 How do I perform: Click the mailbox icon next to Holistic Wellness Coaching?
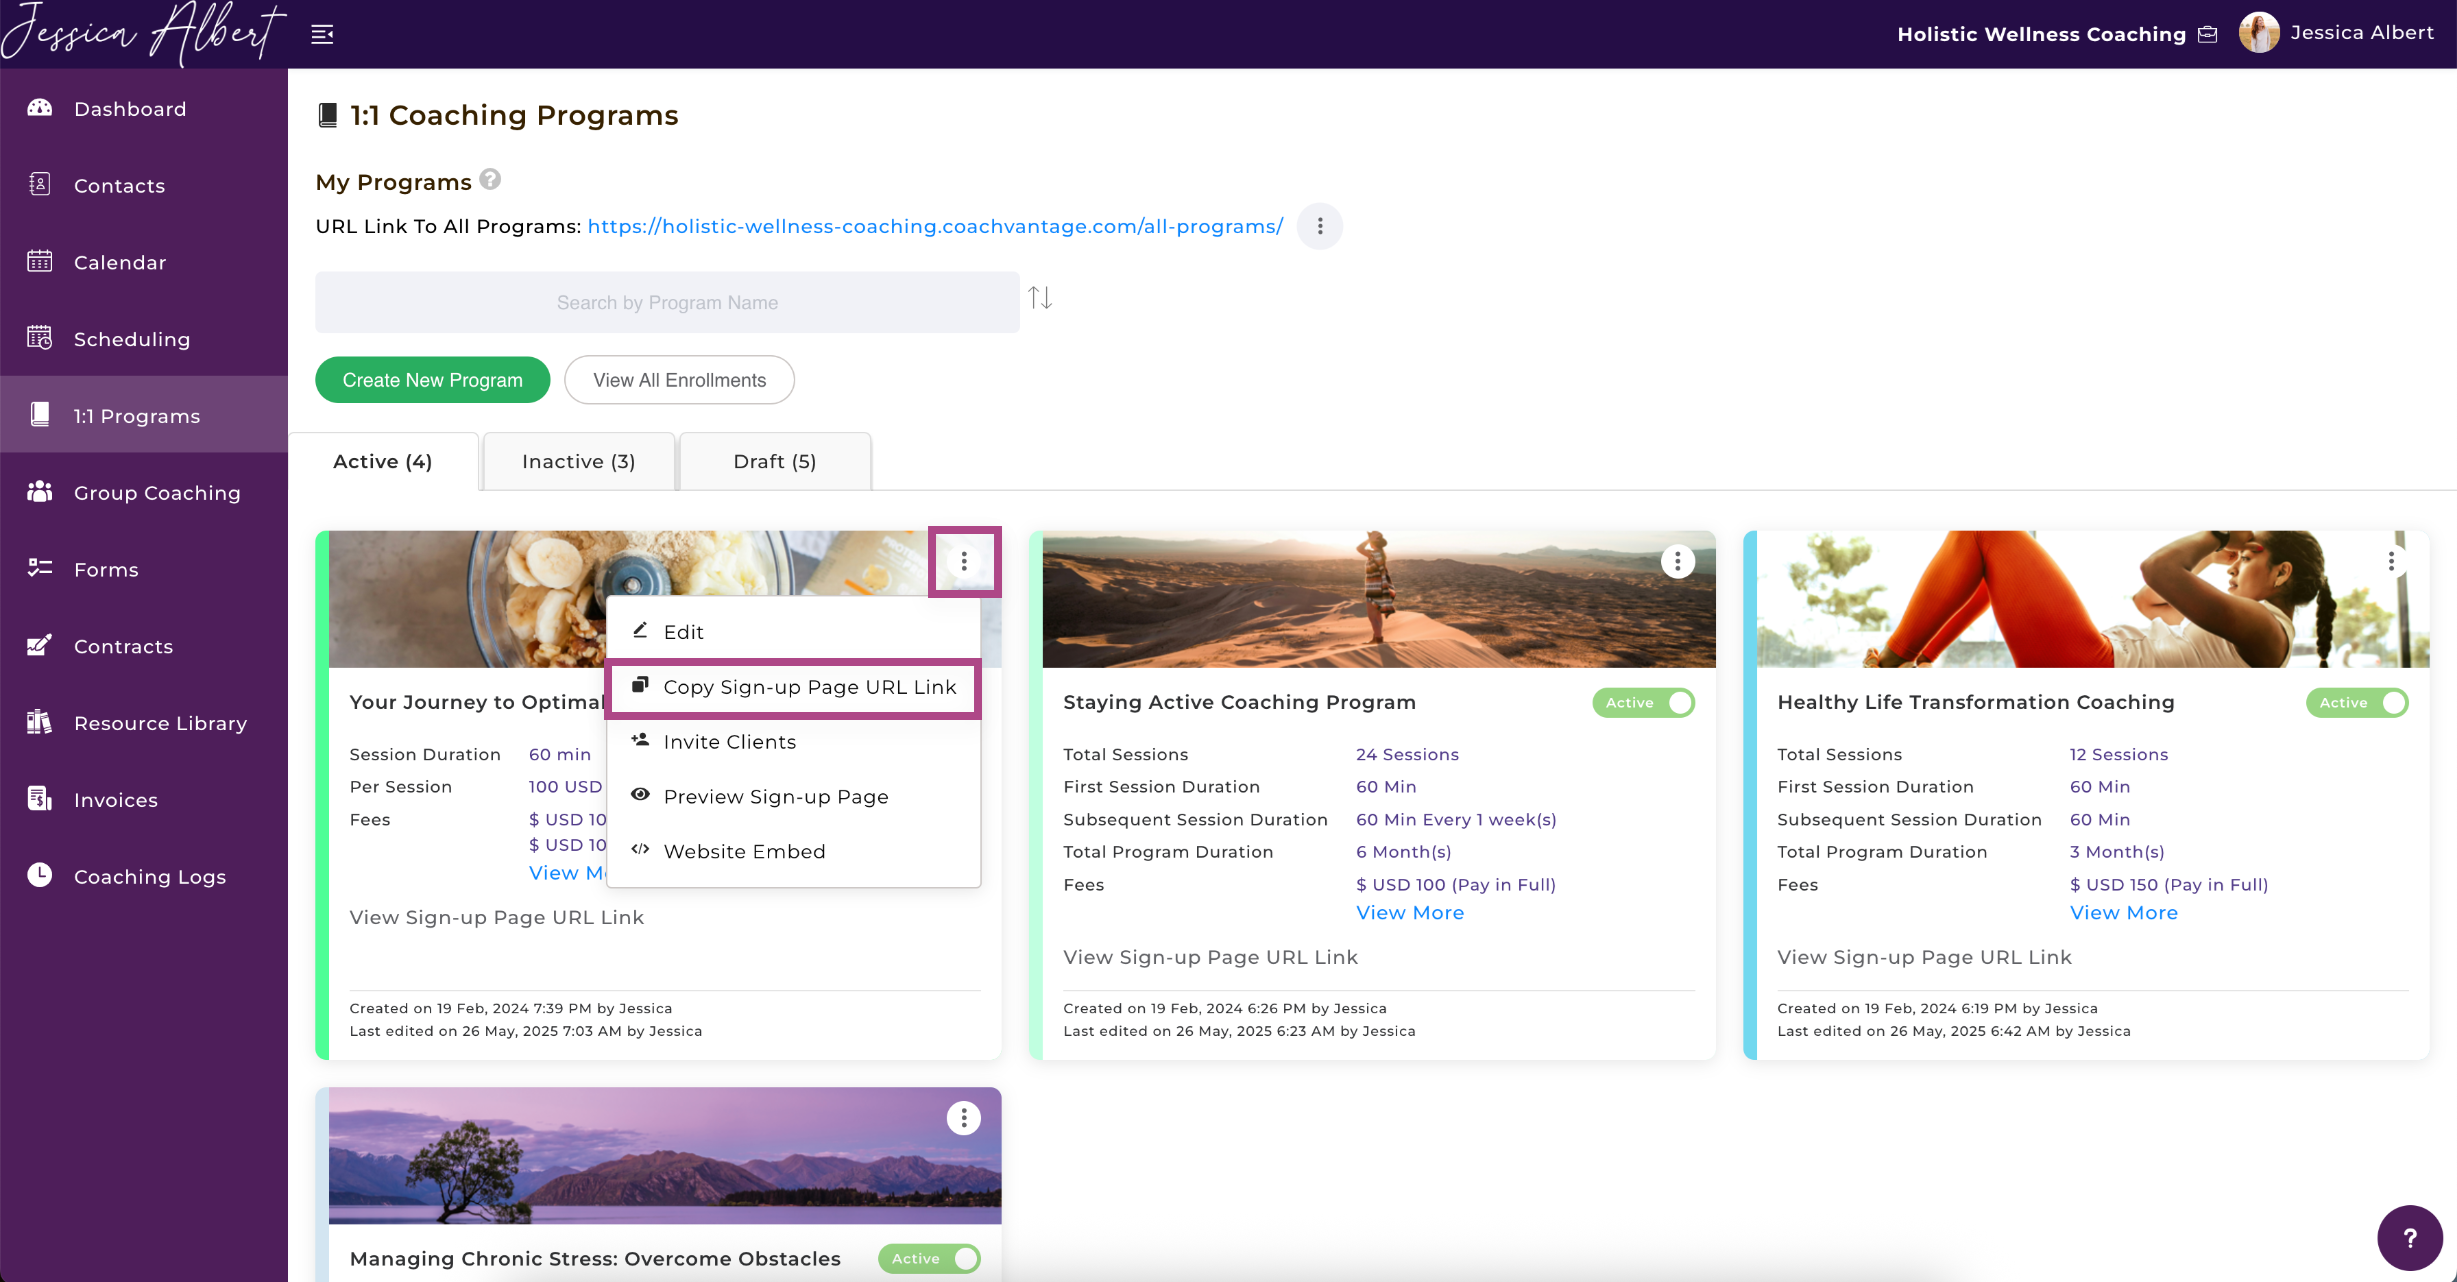click(x=2208, y=35)
